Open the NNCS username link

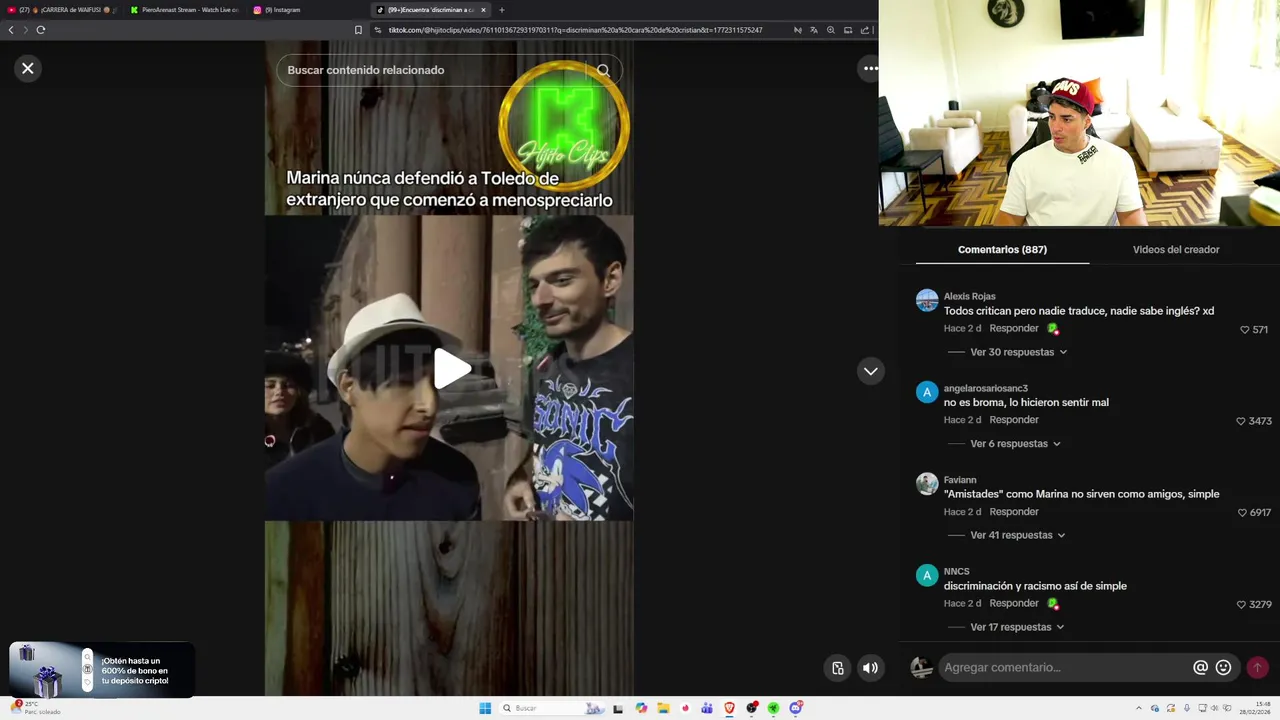point(957,571)
